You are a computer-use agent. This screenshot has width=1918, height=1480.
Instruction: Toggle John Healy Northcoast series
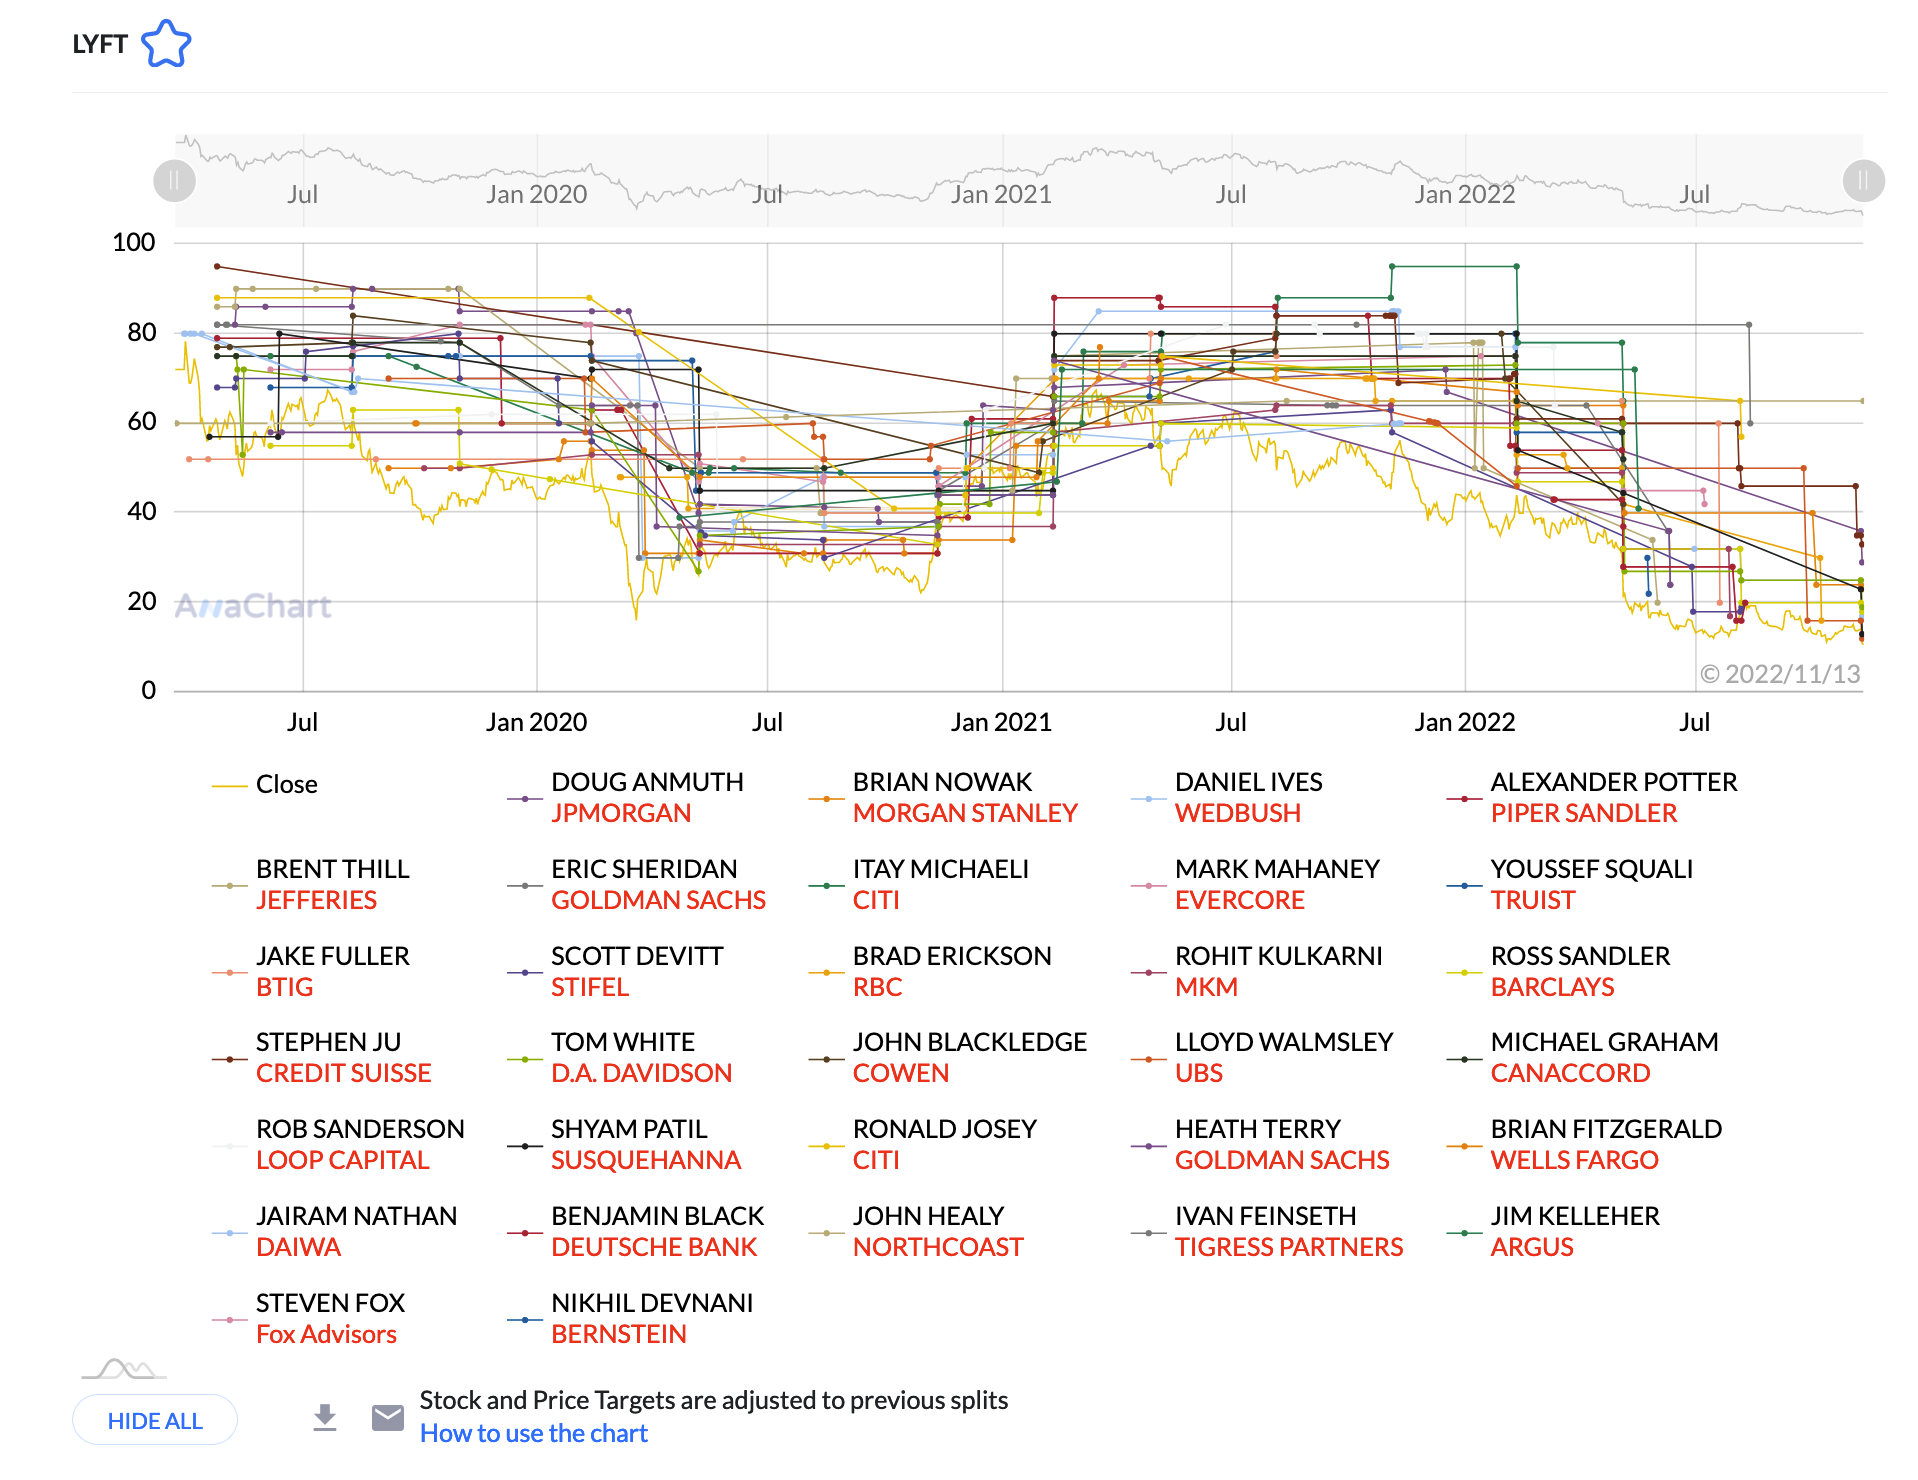[917, 1231]
